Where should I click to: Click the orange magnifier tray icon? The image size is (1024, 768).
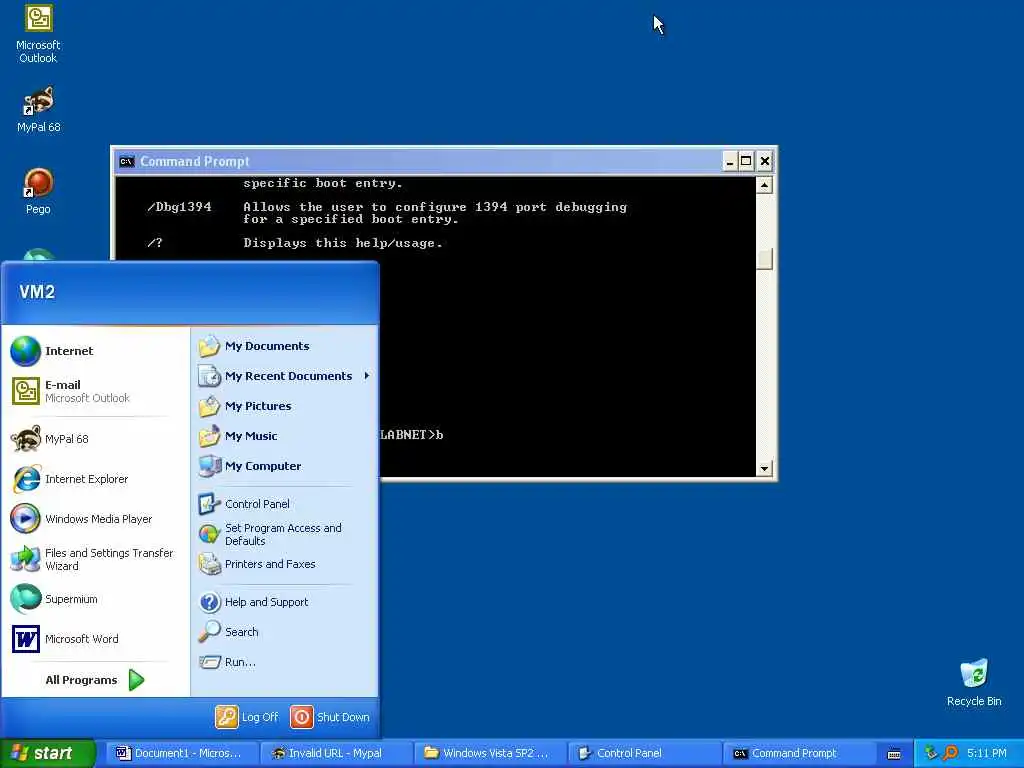click(x=950, y=753)
